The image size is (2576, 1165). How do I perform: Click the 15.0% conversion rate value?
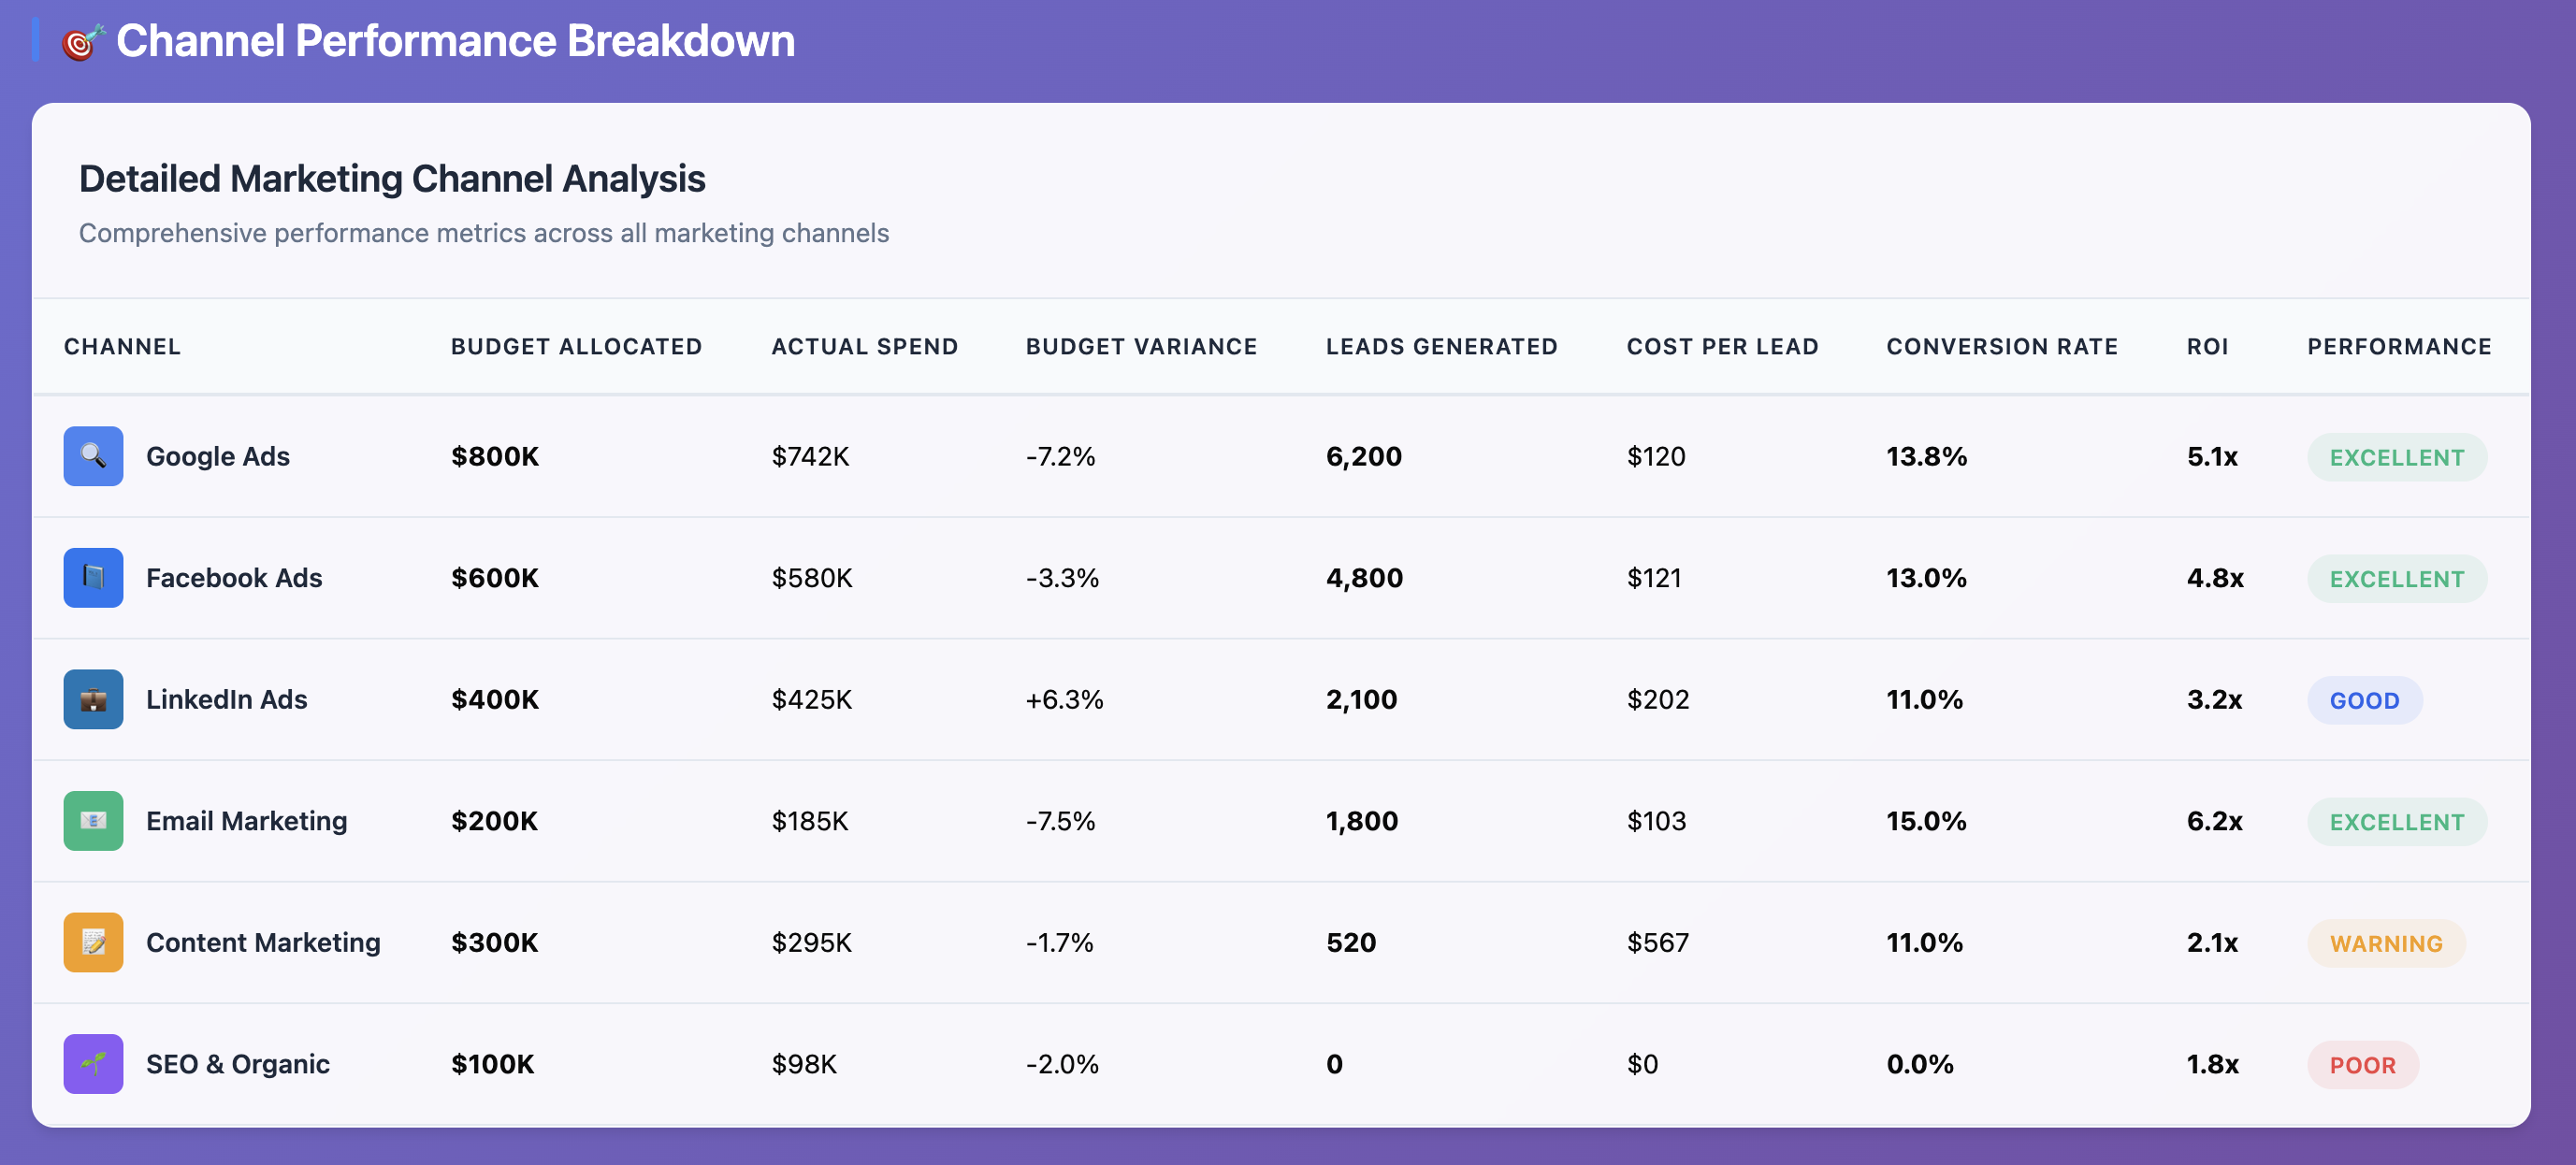coord(1927,821)
